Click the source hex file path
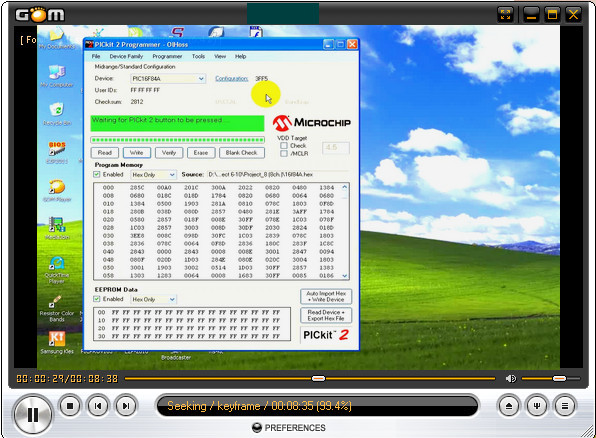596x438 pixels. (x=260, y=175)
